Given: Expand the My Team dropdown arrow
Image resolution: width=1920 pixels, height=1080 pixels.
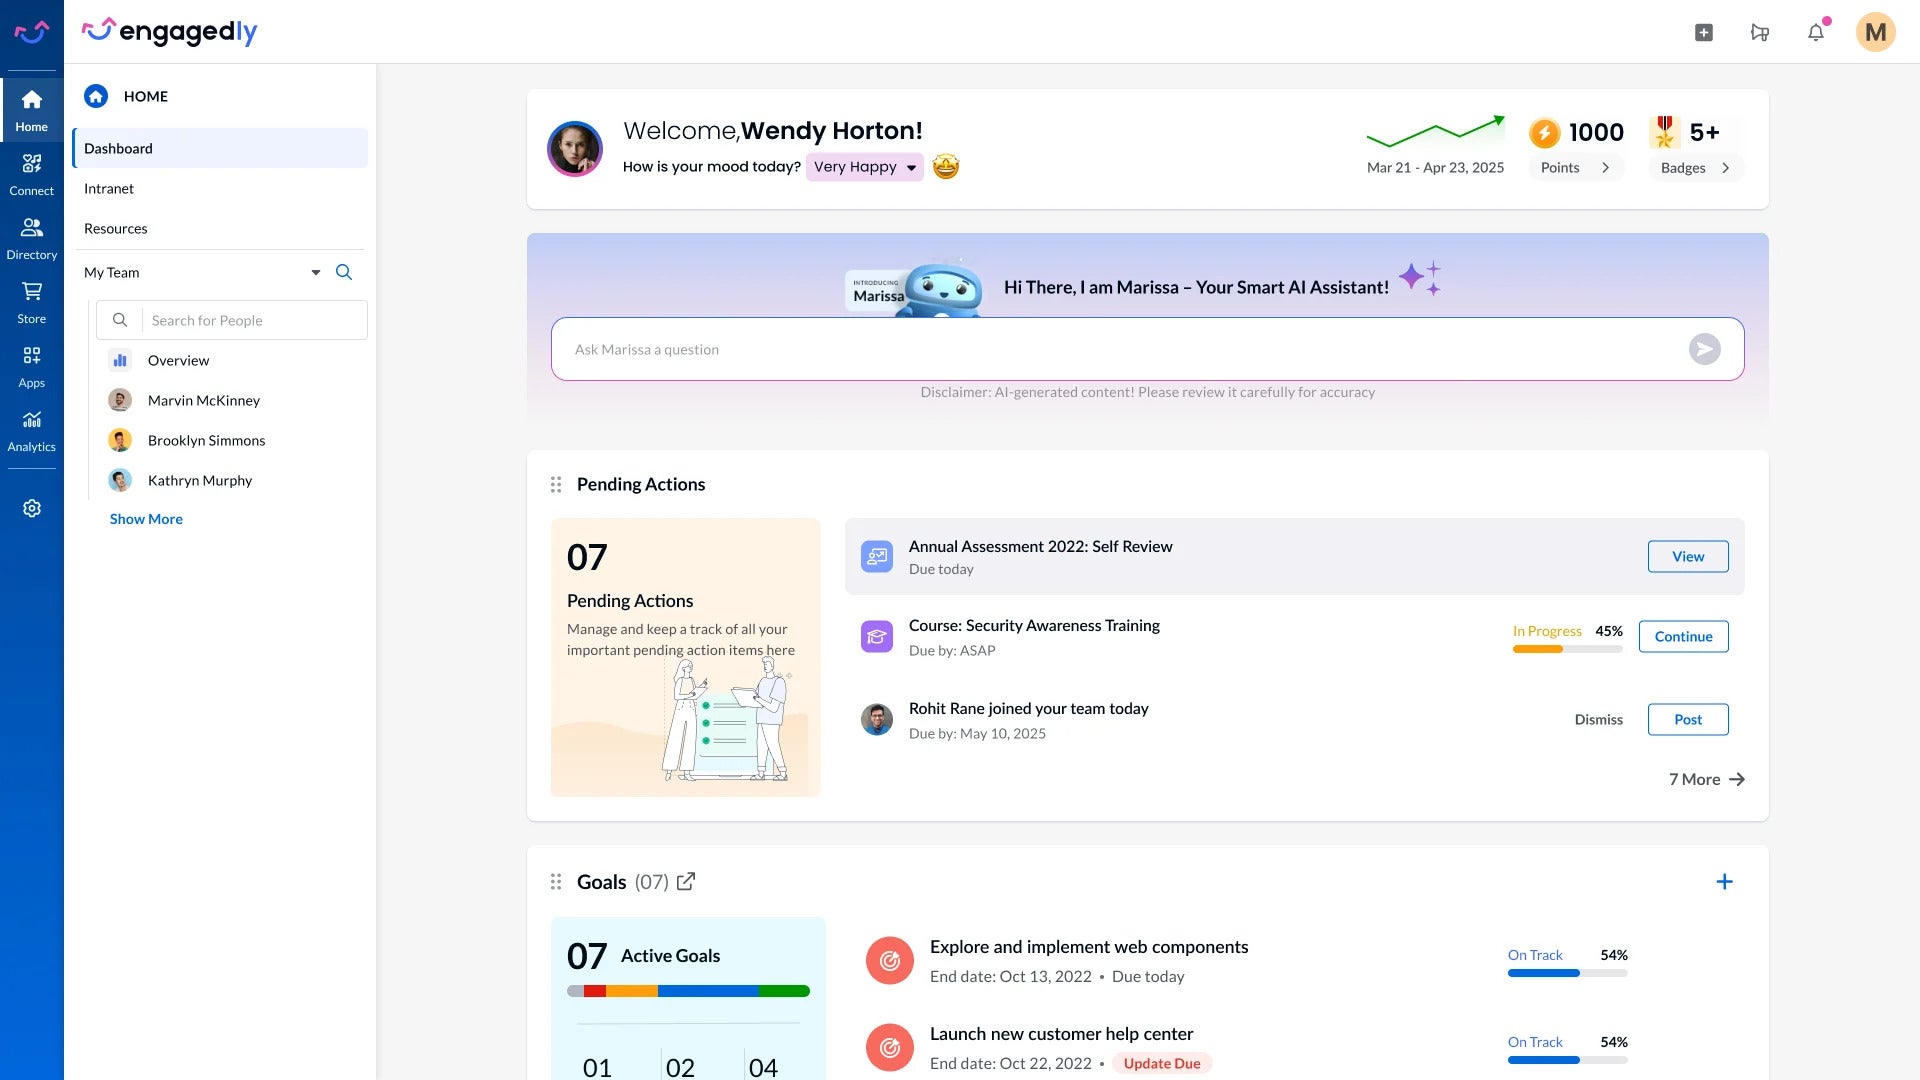Looking at the screenshot, I should pyautogui.click(x=316, y=272).
